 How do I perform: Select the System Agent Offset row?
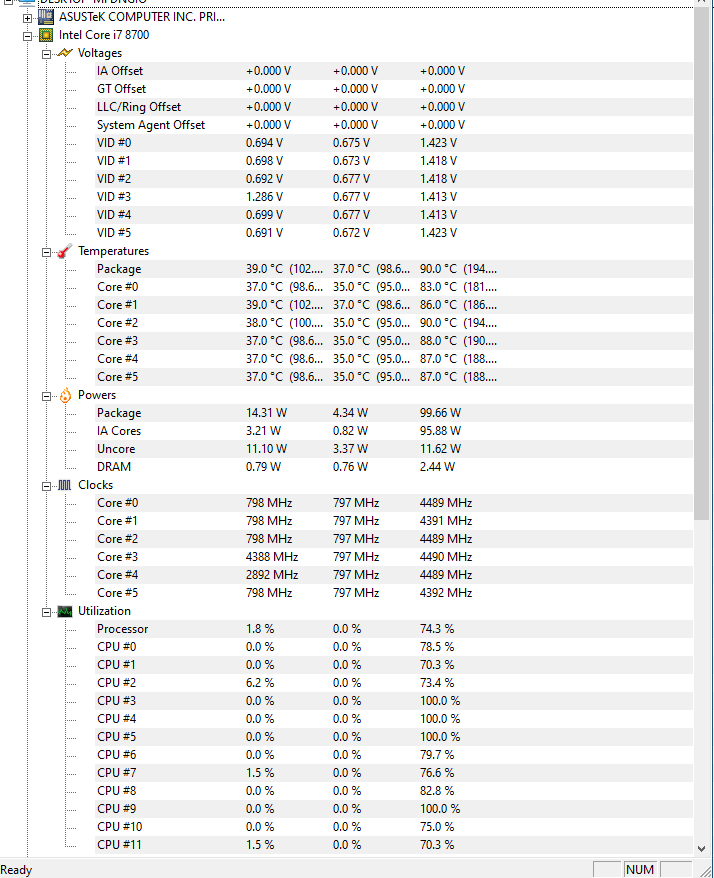[x=394, y=125]
